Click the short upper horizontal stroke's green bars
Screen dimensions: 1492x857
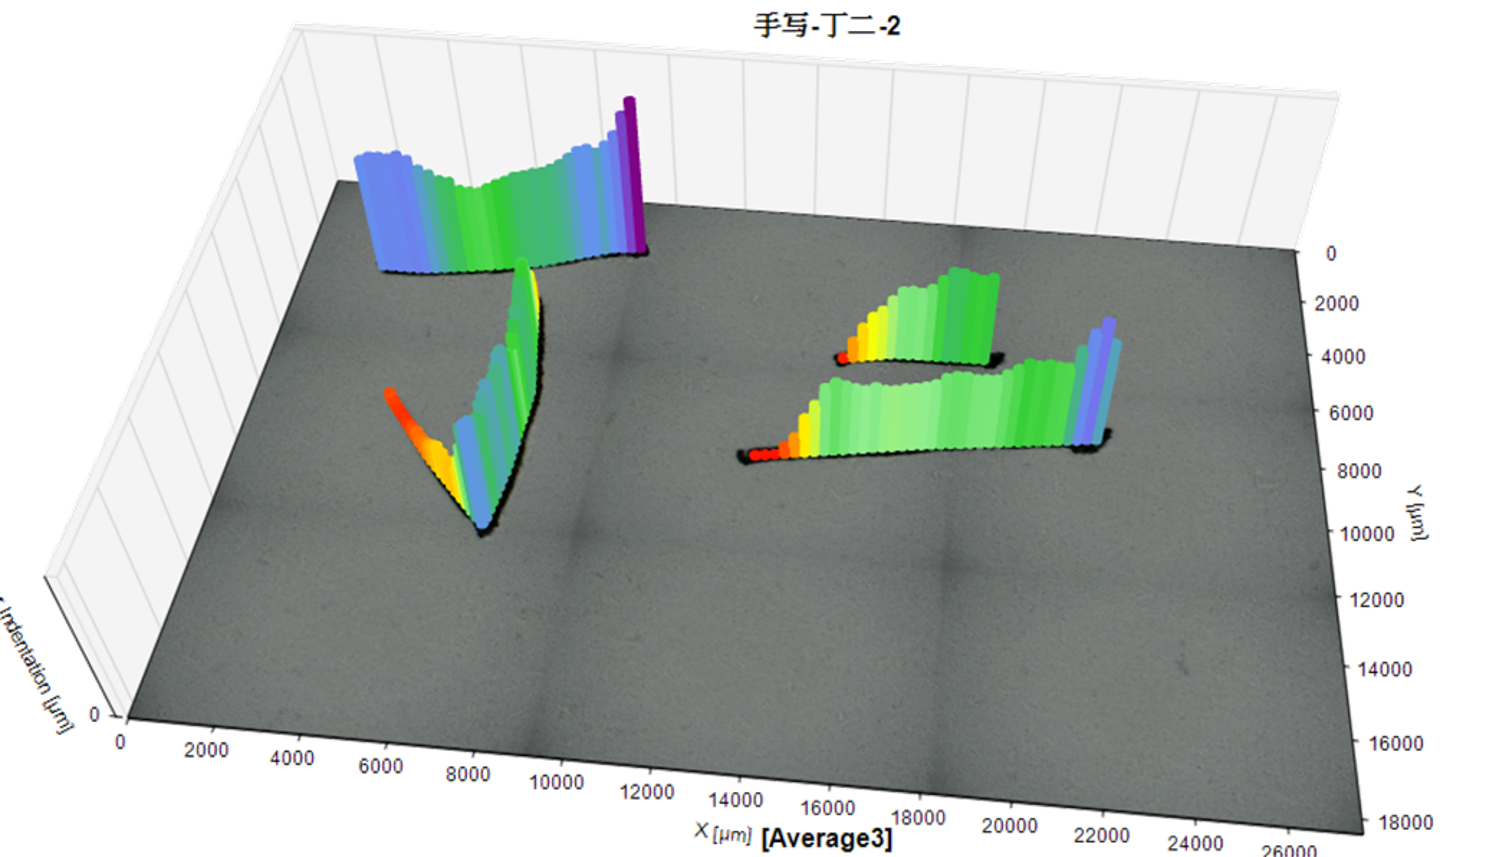pos(945,315)
